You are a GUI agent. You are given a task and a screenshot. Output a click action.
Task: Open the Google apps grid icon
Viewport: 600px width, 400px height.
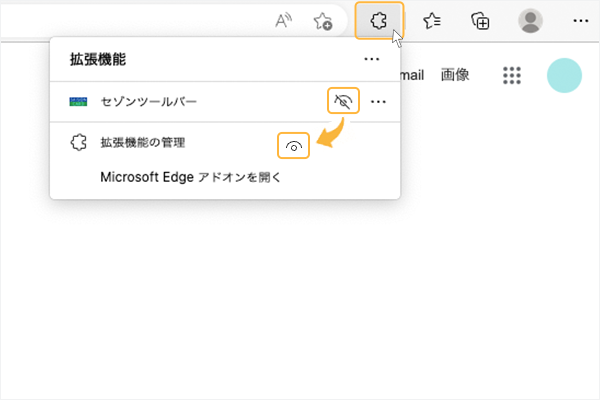click(x=512, y=76)
